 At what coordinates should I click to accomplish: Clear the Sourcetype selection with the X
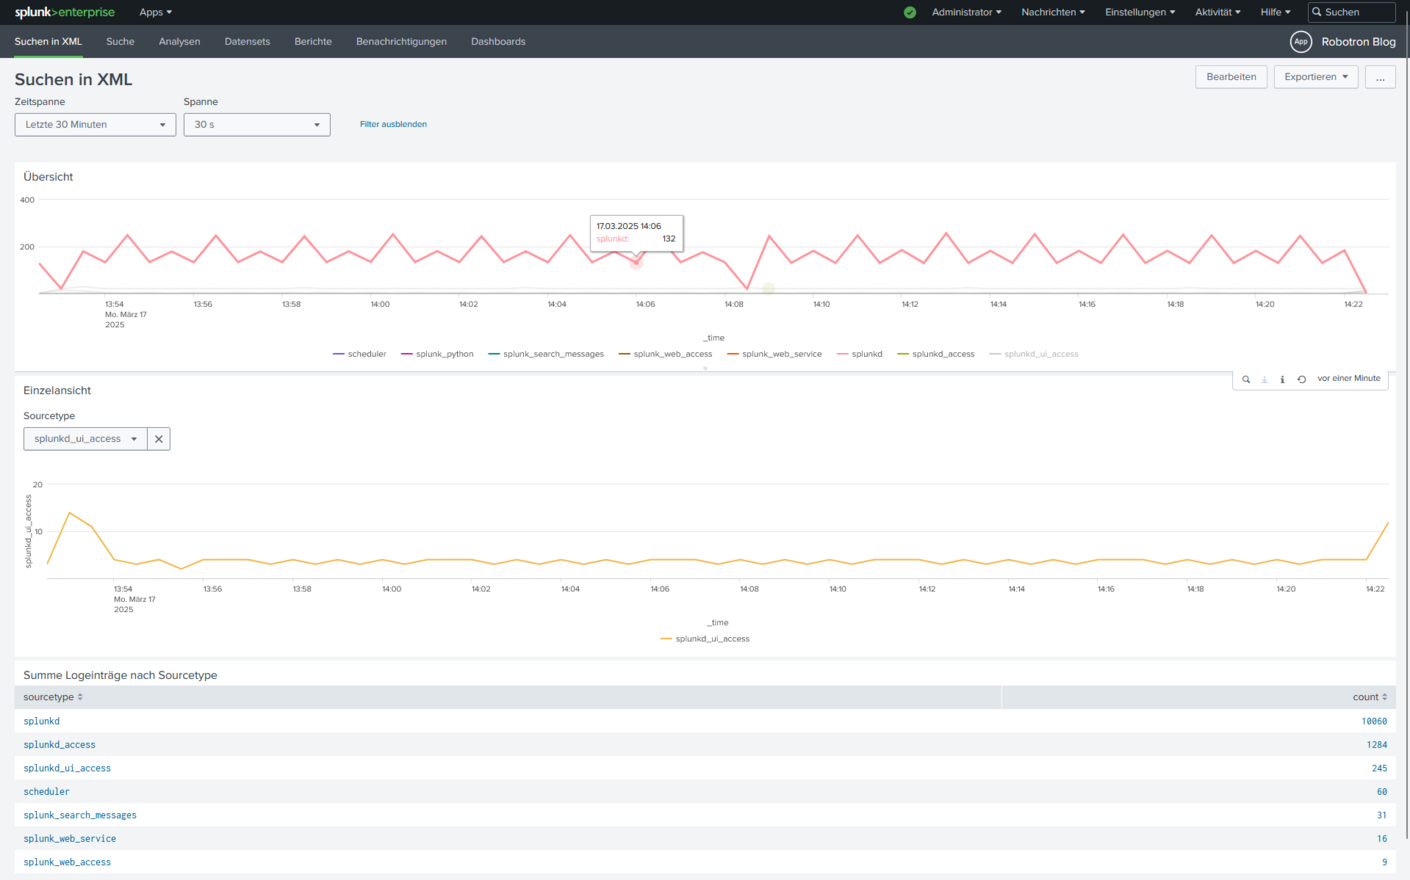pos(159,439)
